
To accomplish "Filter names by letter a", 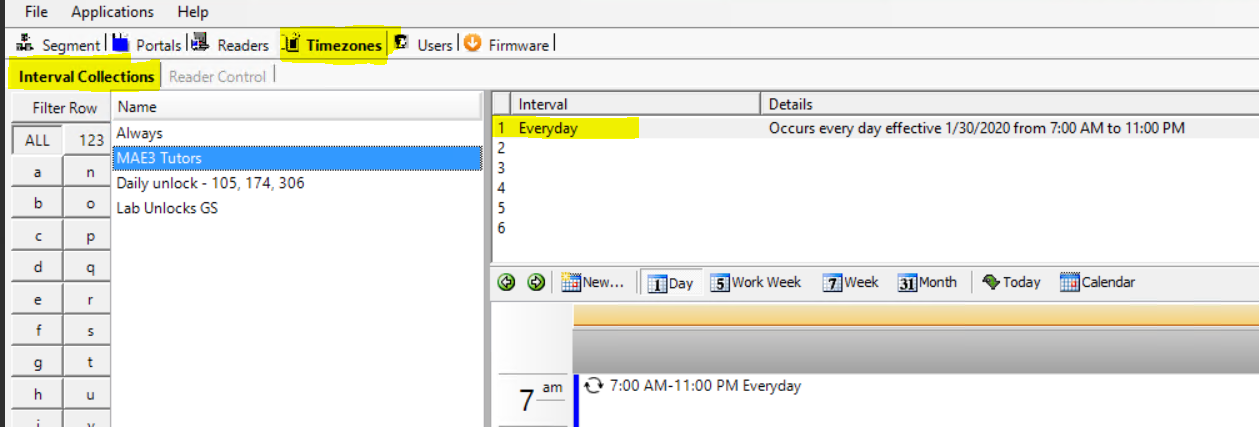I will click(x=37, y=172).
